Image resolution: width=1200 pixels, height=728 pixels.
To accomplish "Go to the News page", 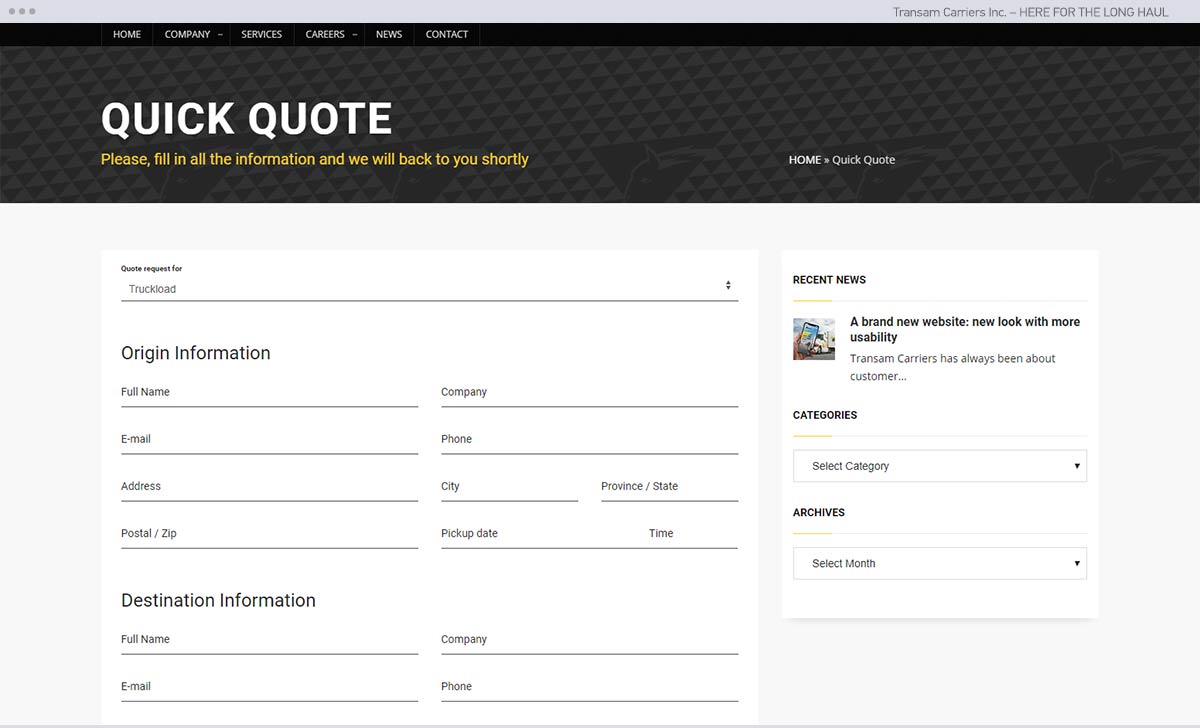I will pyautogui.click(x=389, y=34).
